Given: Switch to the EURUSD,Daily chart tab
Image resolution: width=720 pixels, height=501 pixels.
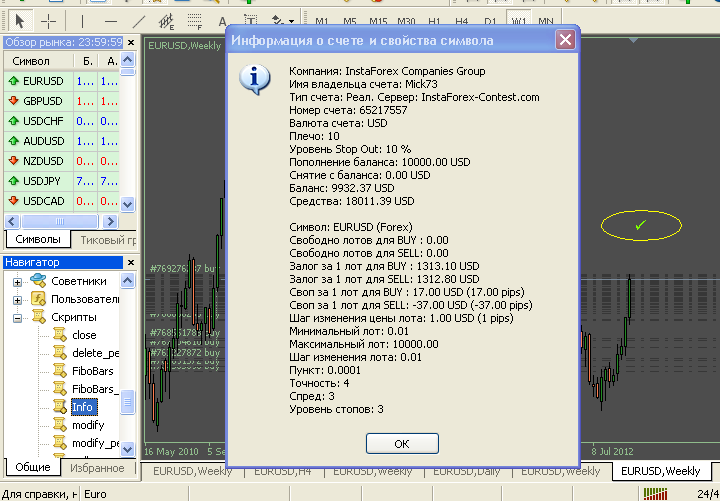Looking at the screenshot, I should click(x=466, y=472).
